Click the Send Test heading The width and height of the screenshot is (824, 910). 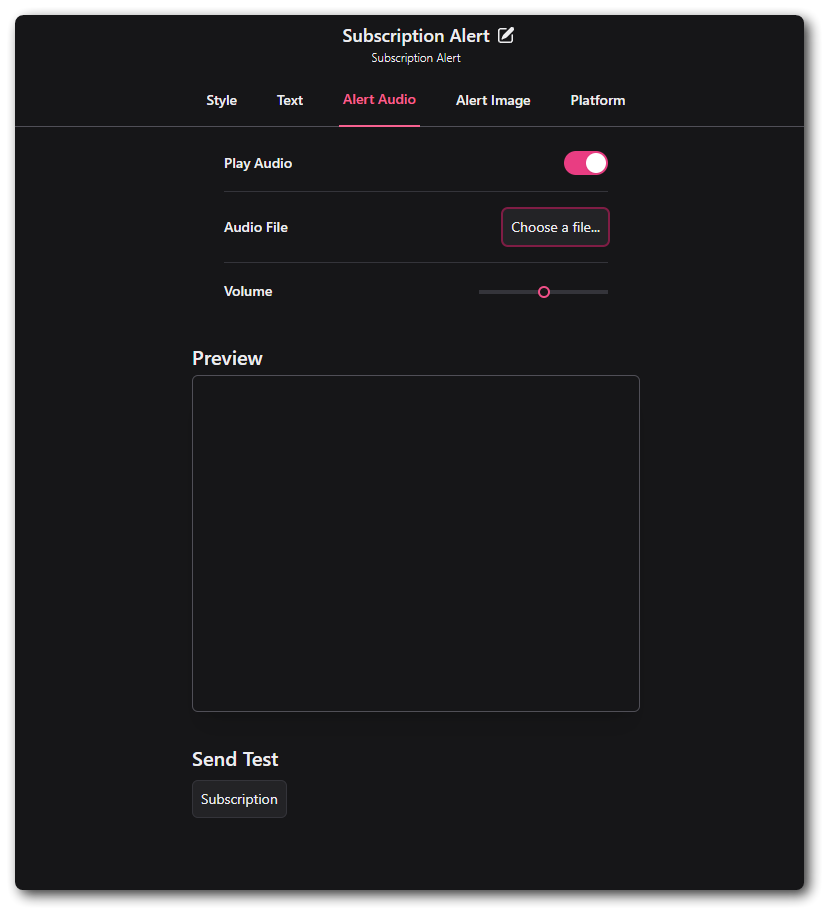tap(235, 759)
